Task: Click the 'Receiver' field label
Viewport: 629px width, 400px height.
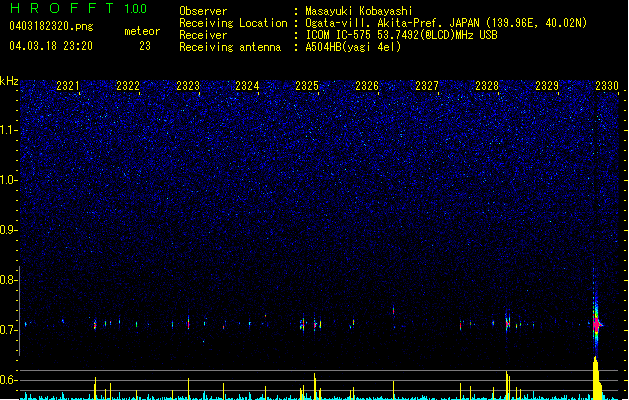Action: tap(203, 35)
